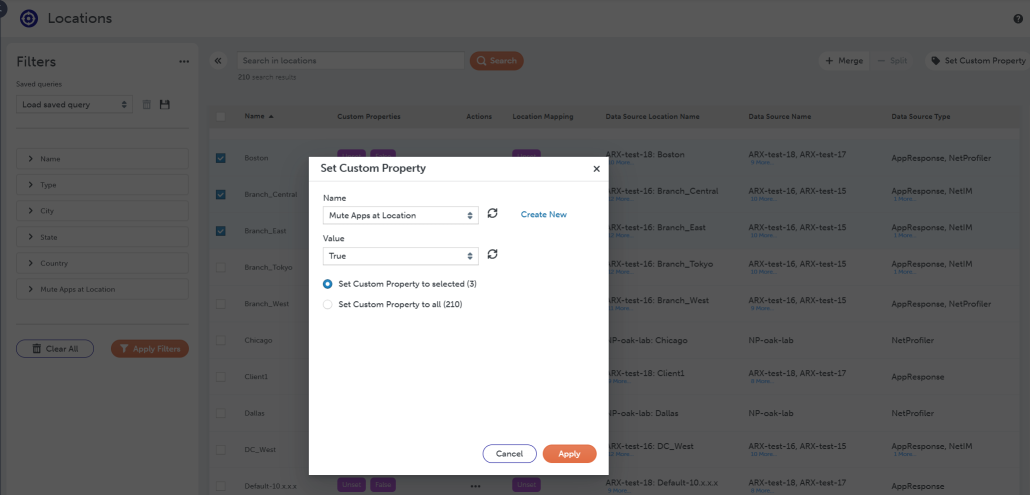Click the Search button
The image size is (1030, 495).
[x=497, y=60]
